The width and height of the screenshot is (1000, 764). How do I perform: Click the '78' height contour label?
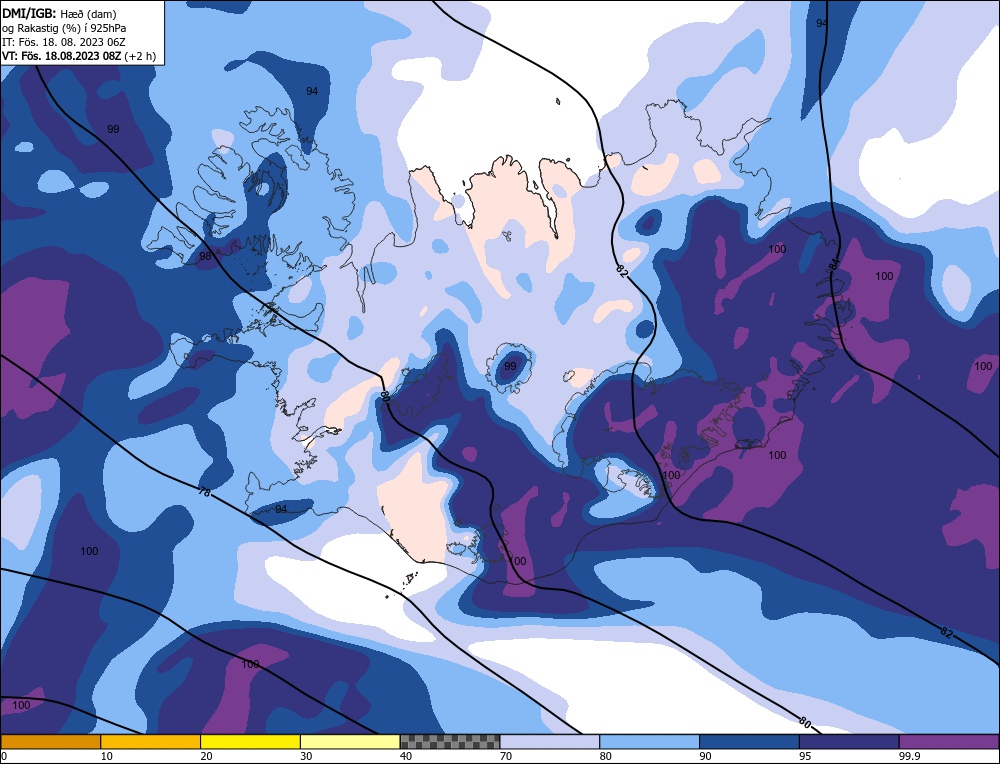(204, 492)
